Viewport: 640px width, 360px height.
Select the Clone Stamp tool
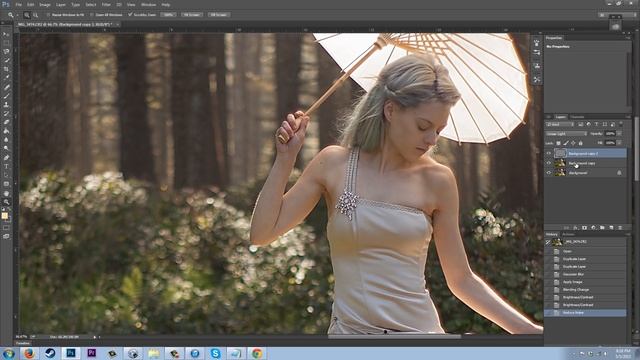[6, 104]
